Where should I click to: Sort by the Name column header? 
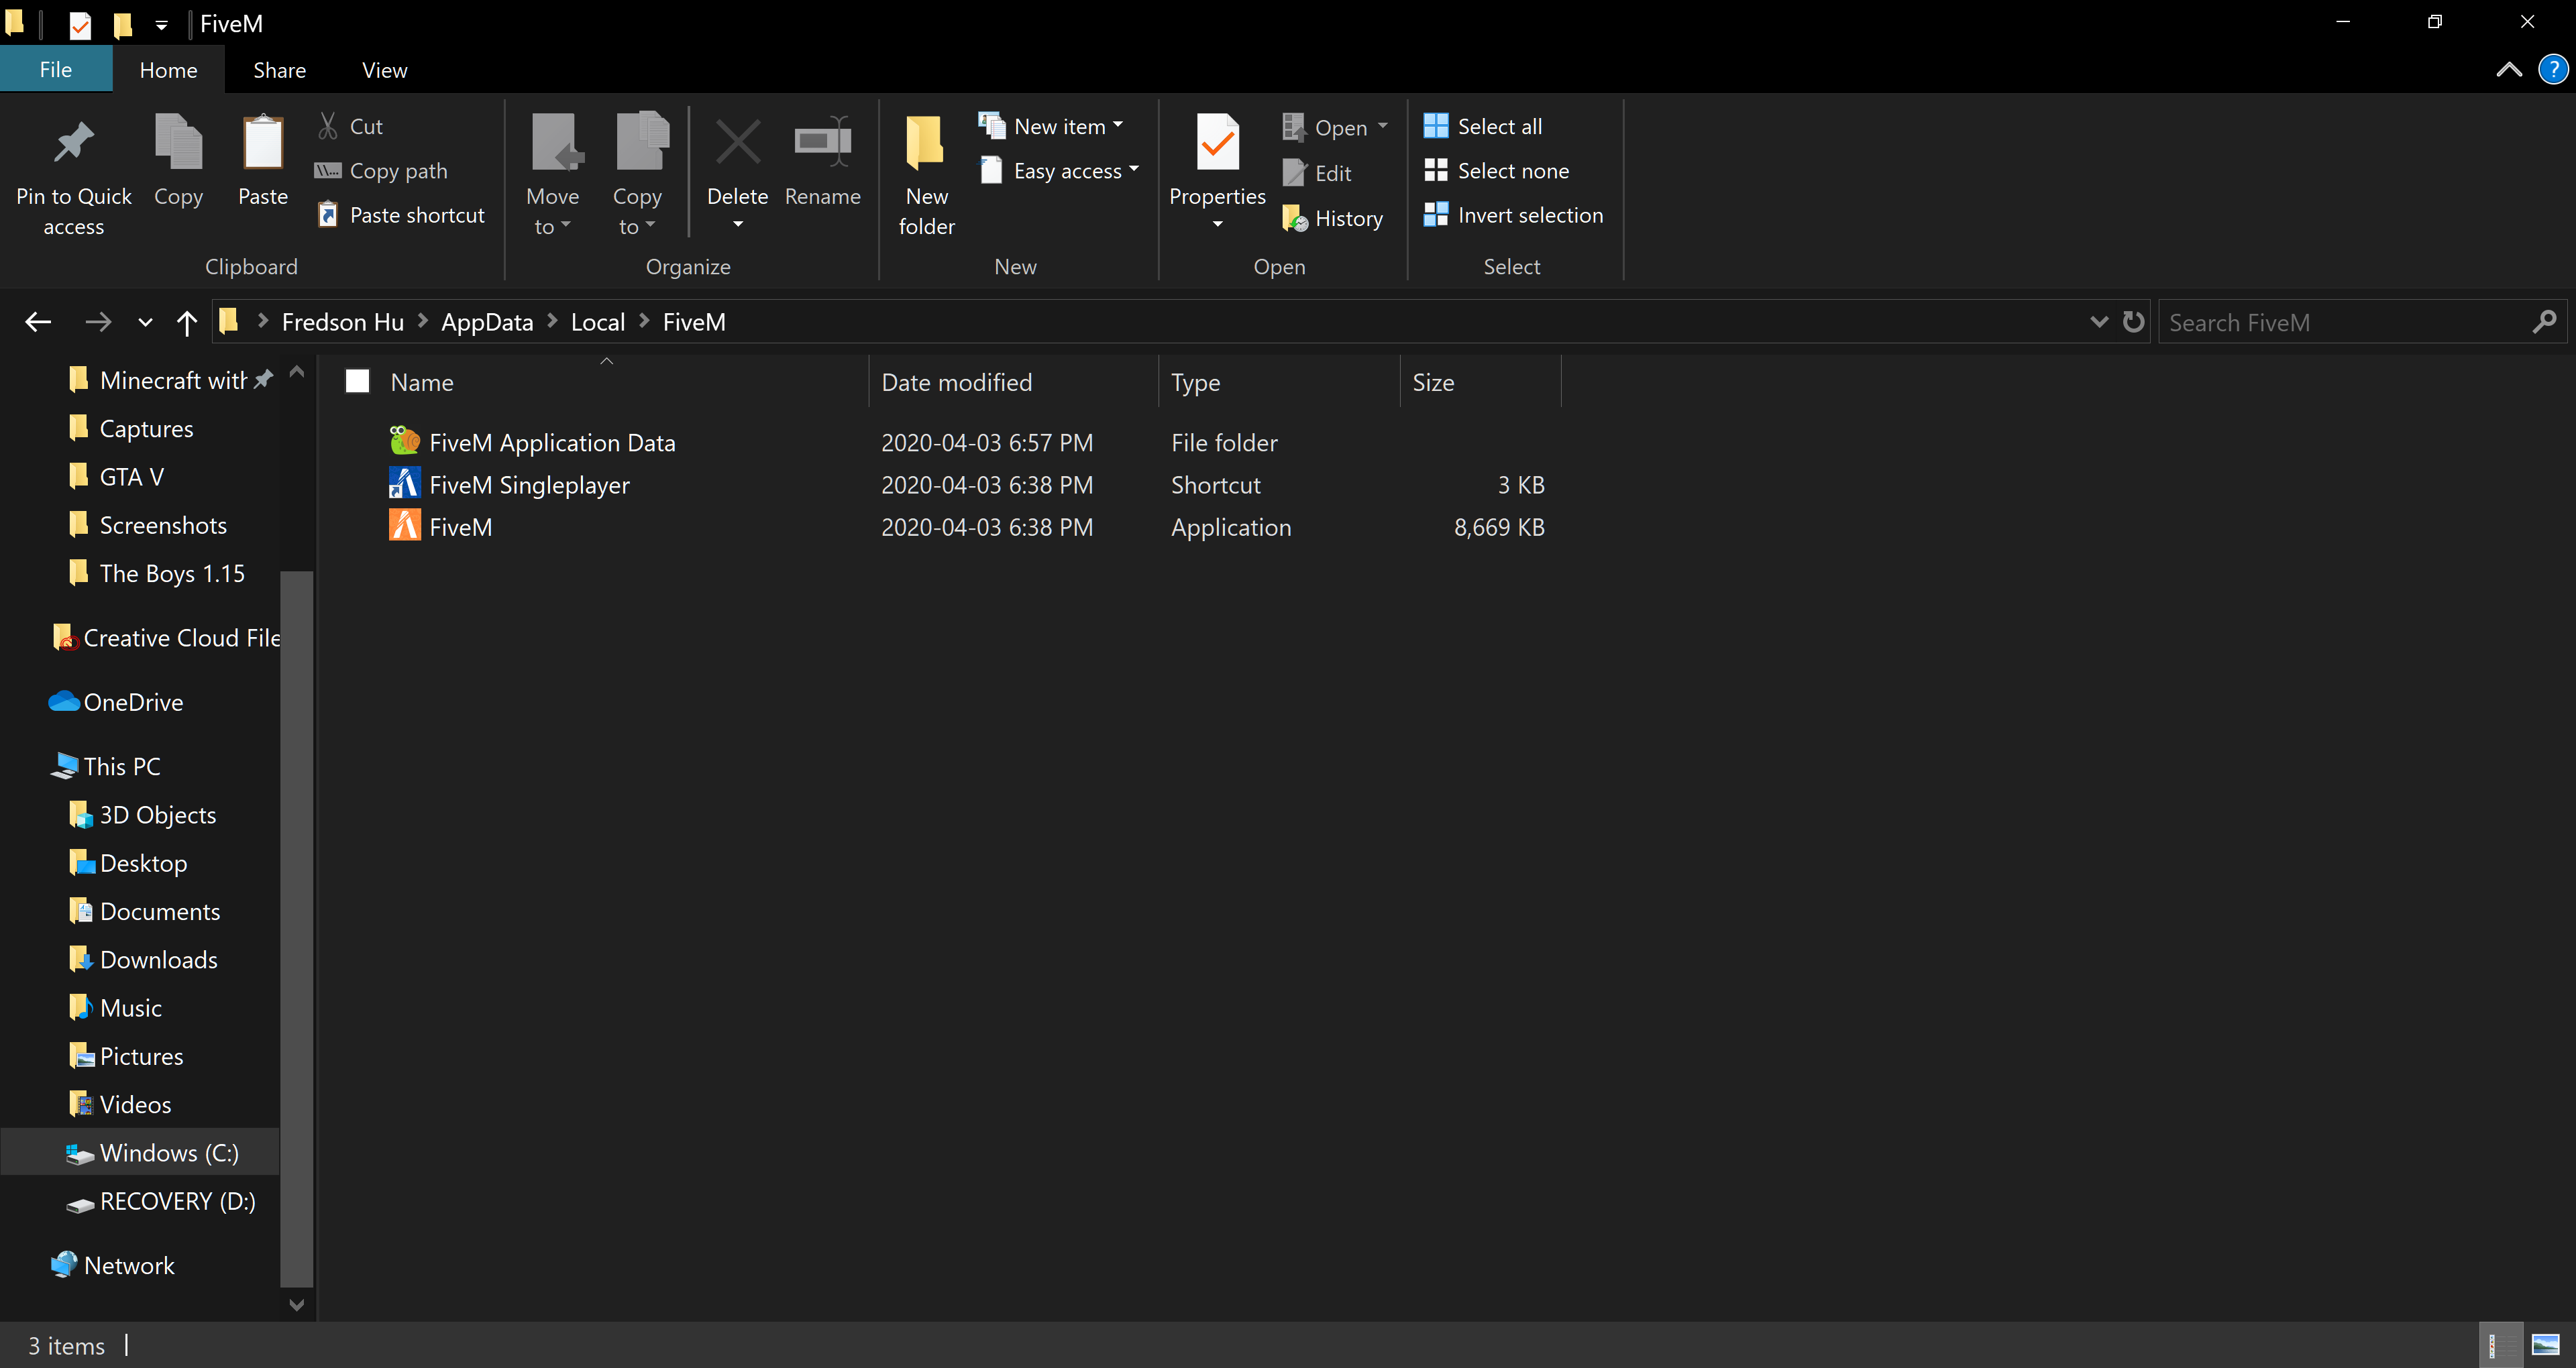(x=606, y=382)
